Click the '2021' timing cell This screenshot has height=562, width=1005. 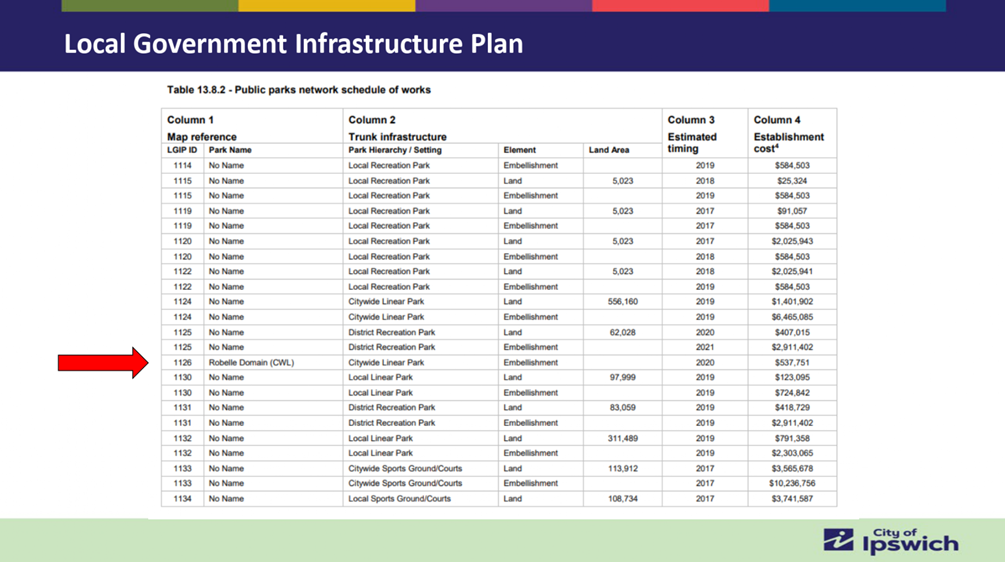pyautogui.click(x=705, y=347)
